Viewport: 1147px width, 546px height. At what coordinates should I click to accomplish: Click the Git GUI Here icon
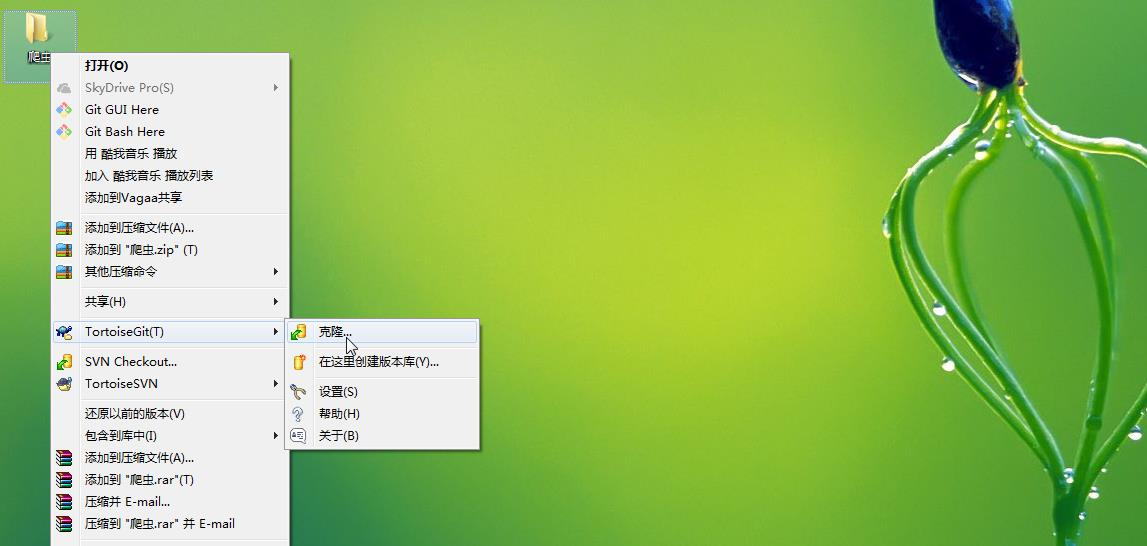64,110
